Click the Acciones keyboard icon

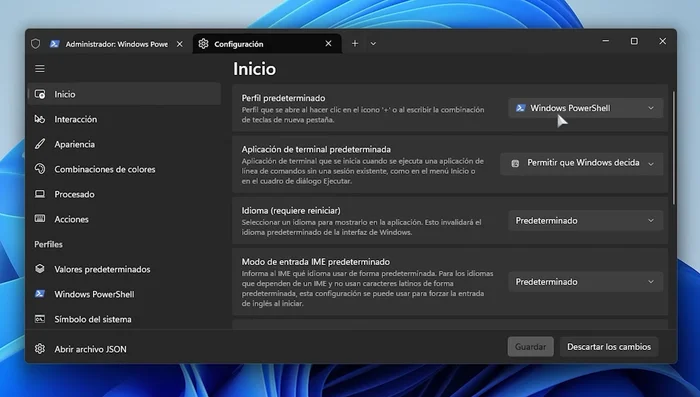[40, 219]
